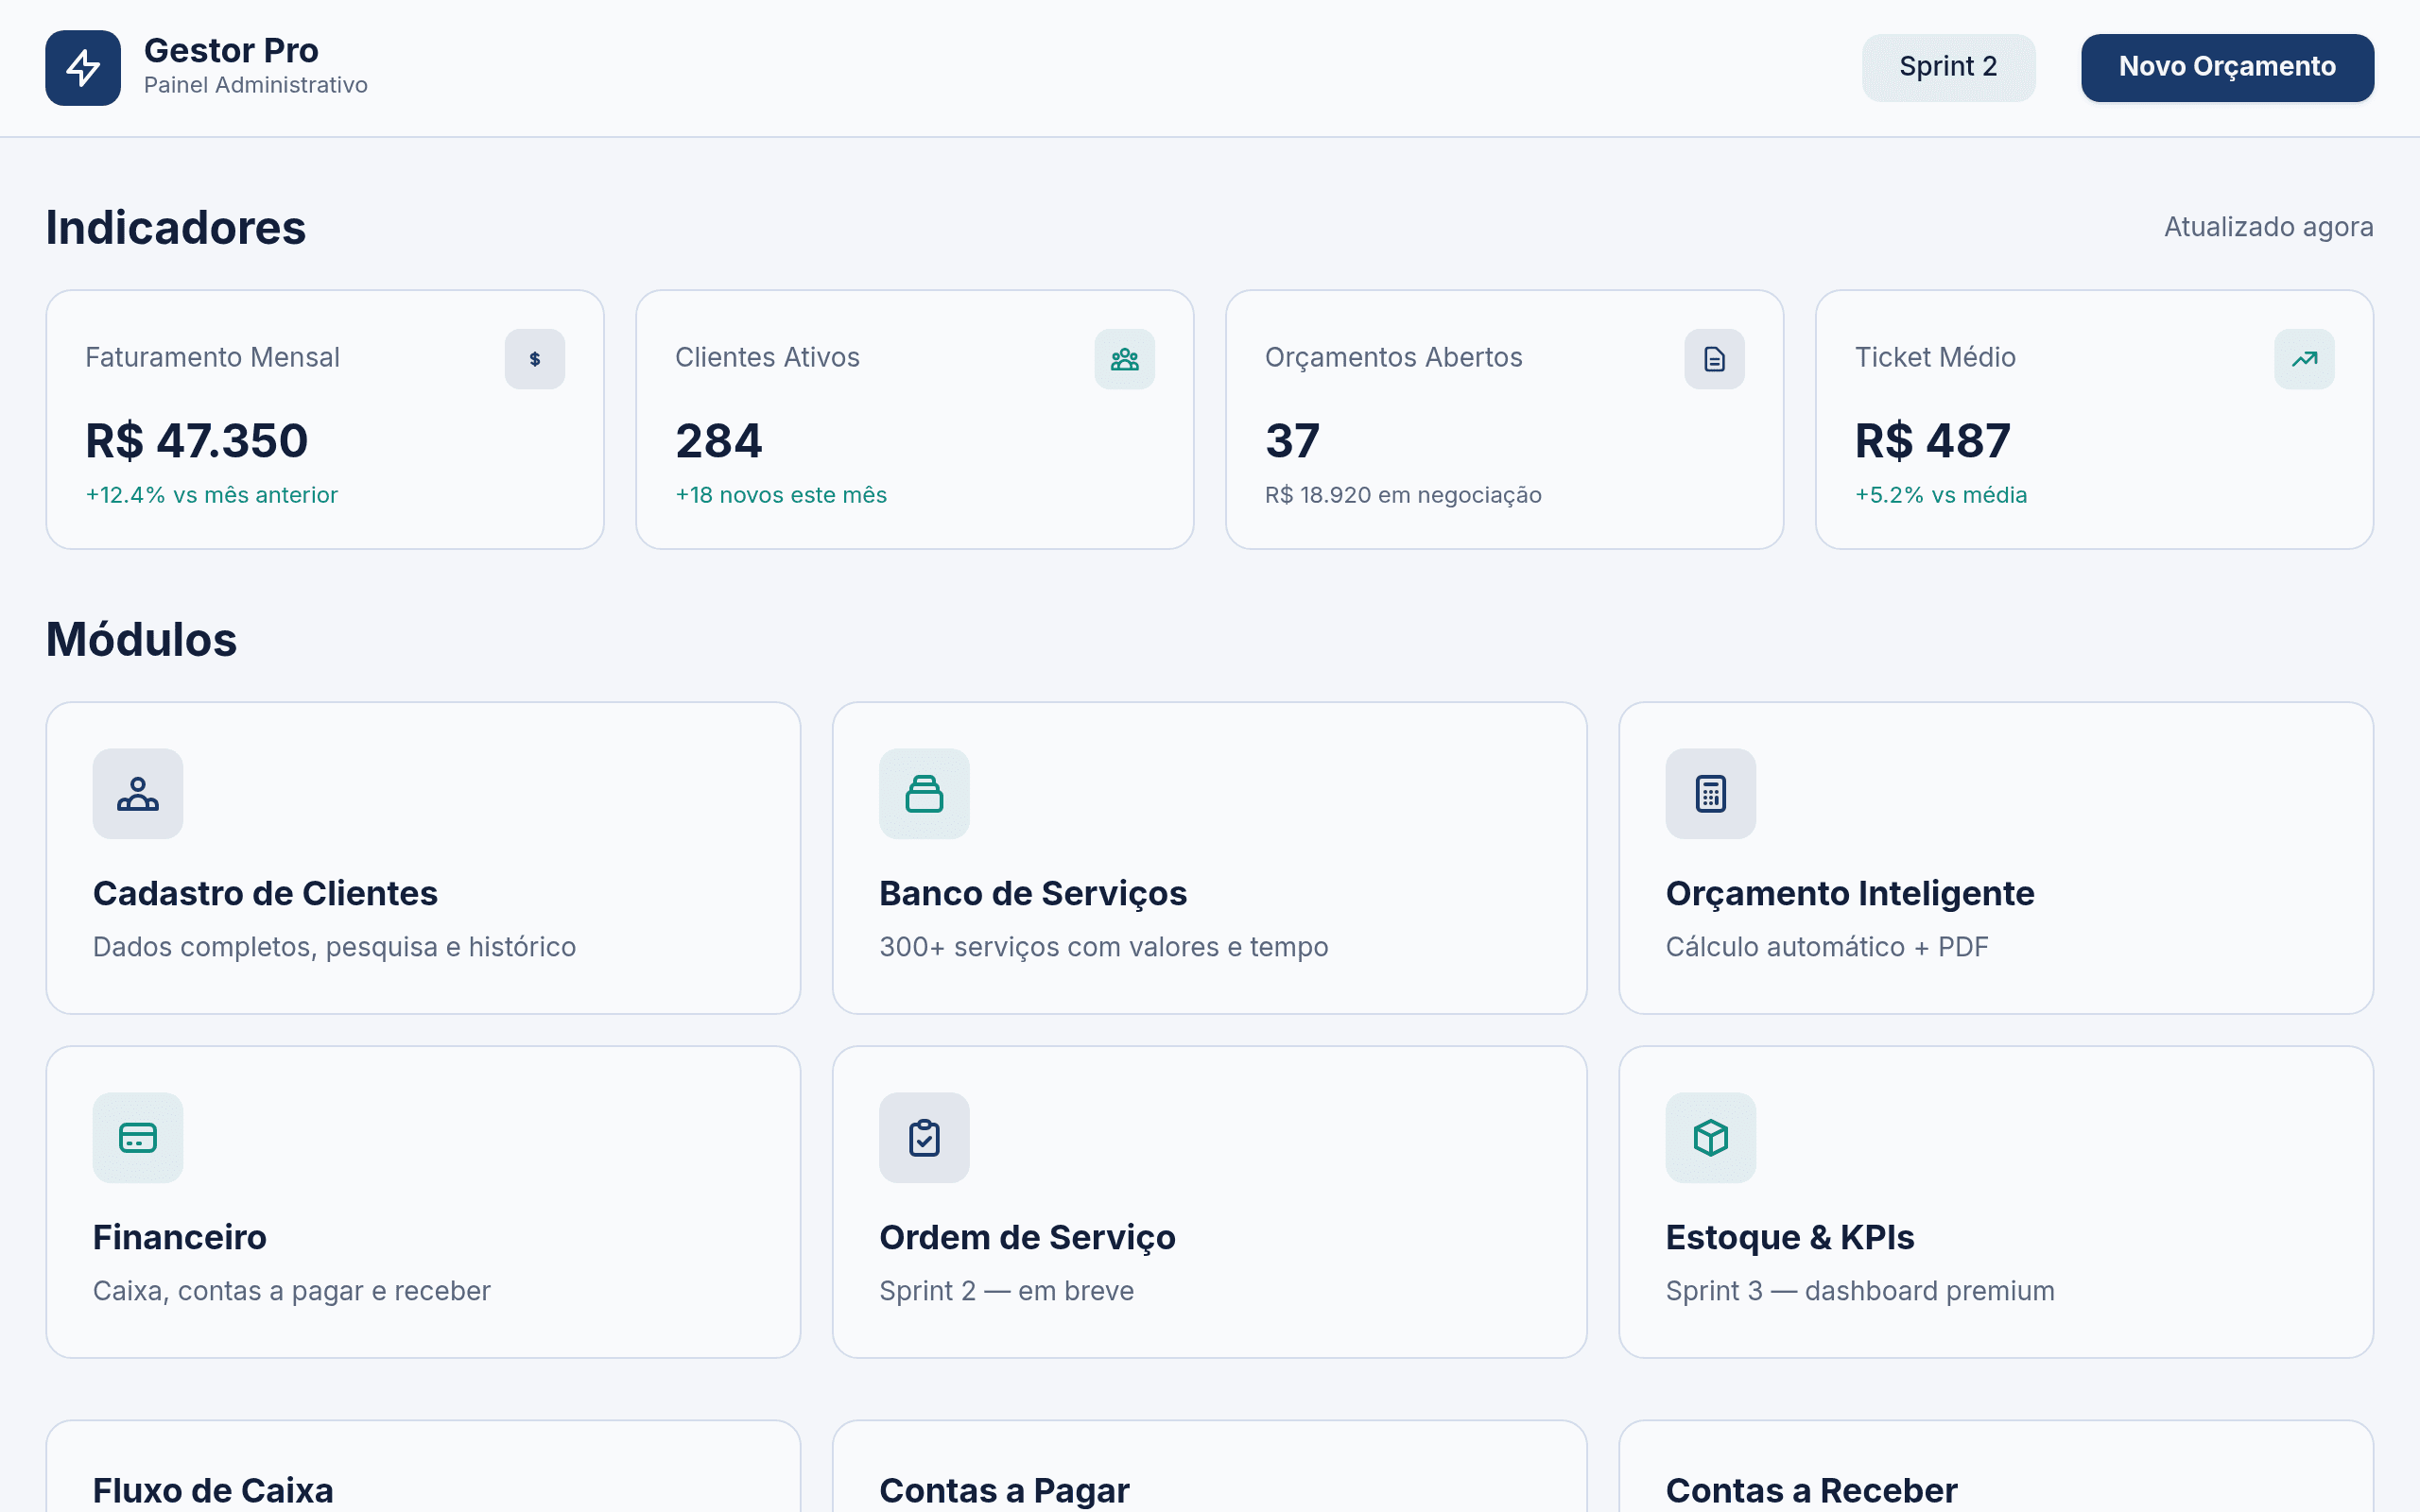Click the +5.2% vs média text
The width and height of the screenshot is (2420, 1512).
point(1941,495)
